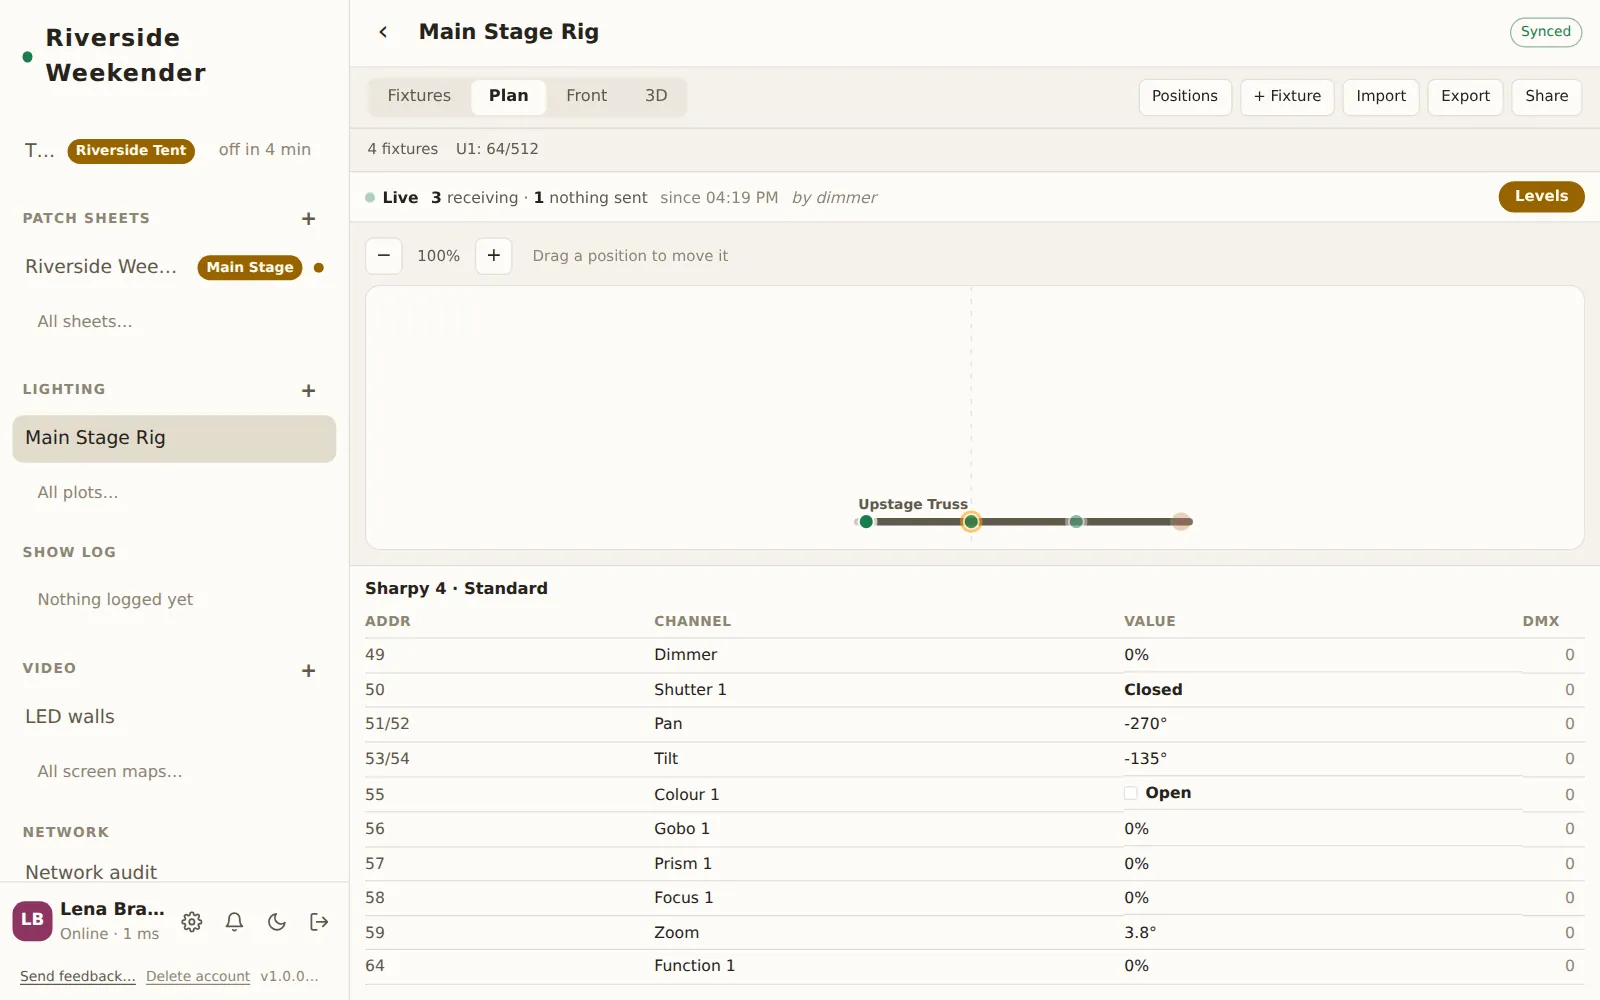Viewport: 1600px width, 1000px height.
Task: Zoom out the plan view
Action: click(x=384, y=256)
